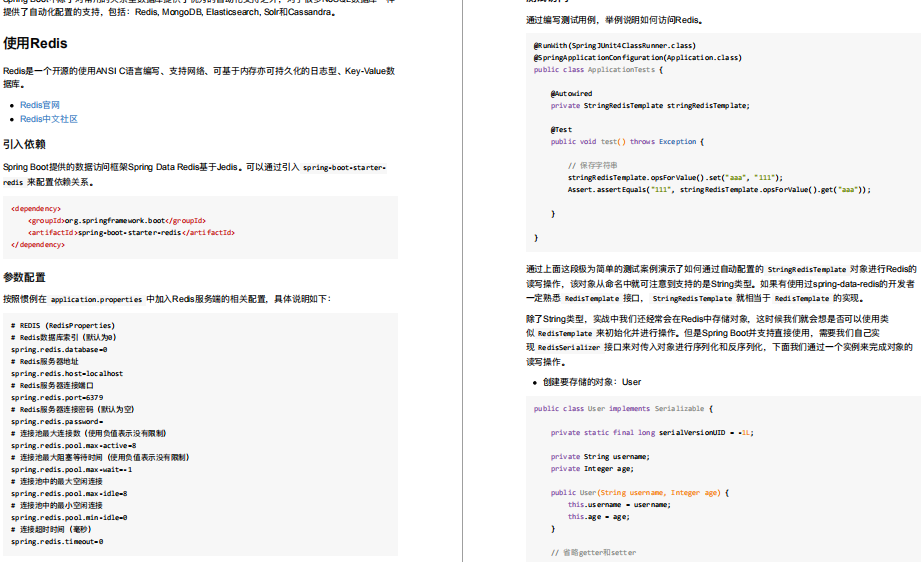Click the public void test() line
Image resolution: width=923 pixels, height=562 pixels.
(627, 142)
